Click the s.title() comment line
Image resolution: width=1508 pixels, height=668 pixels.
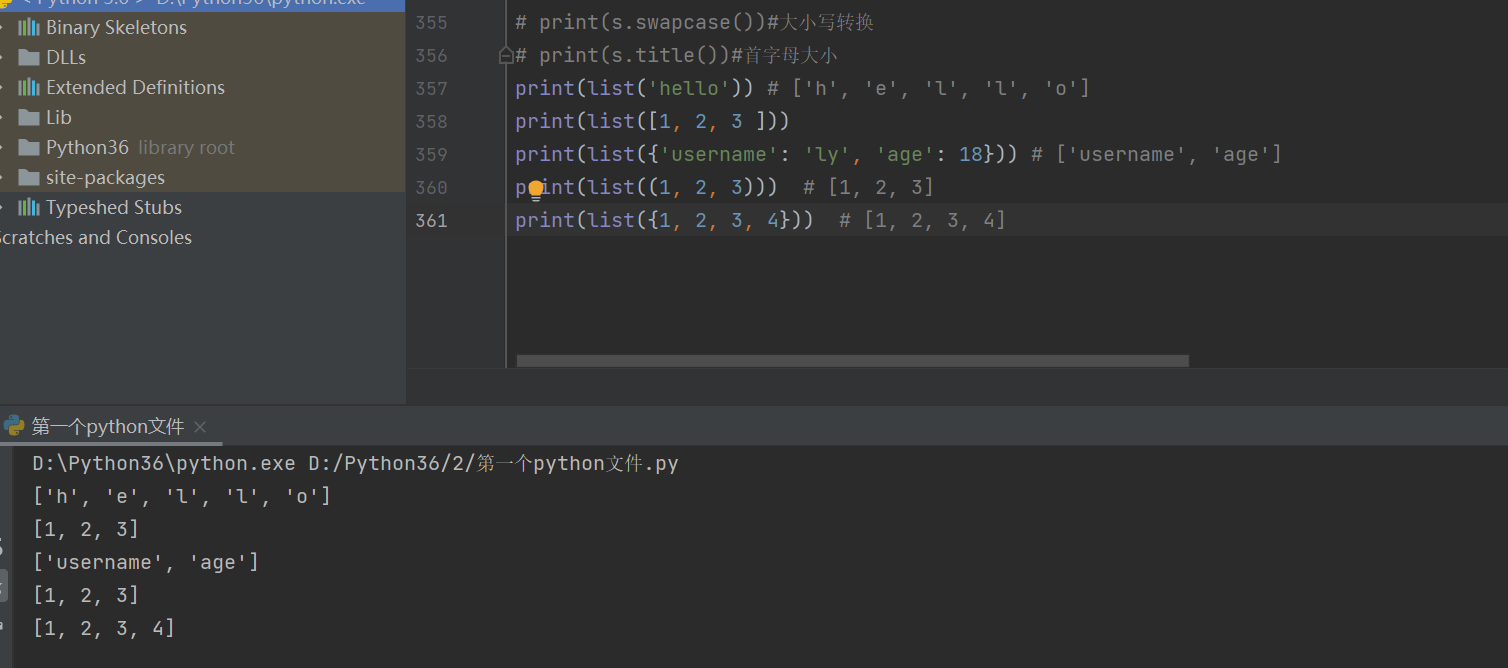point(676,55)
